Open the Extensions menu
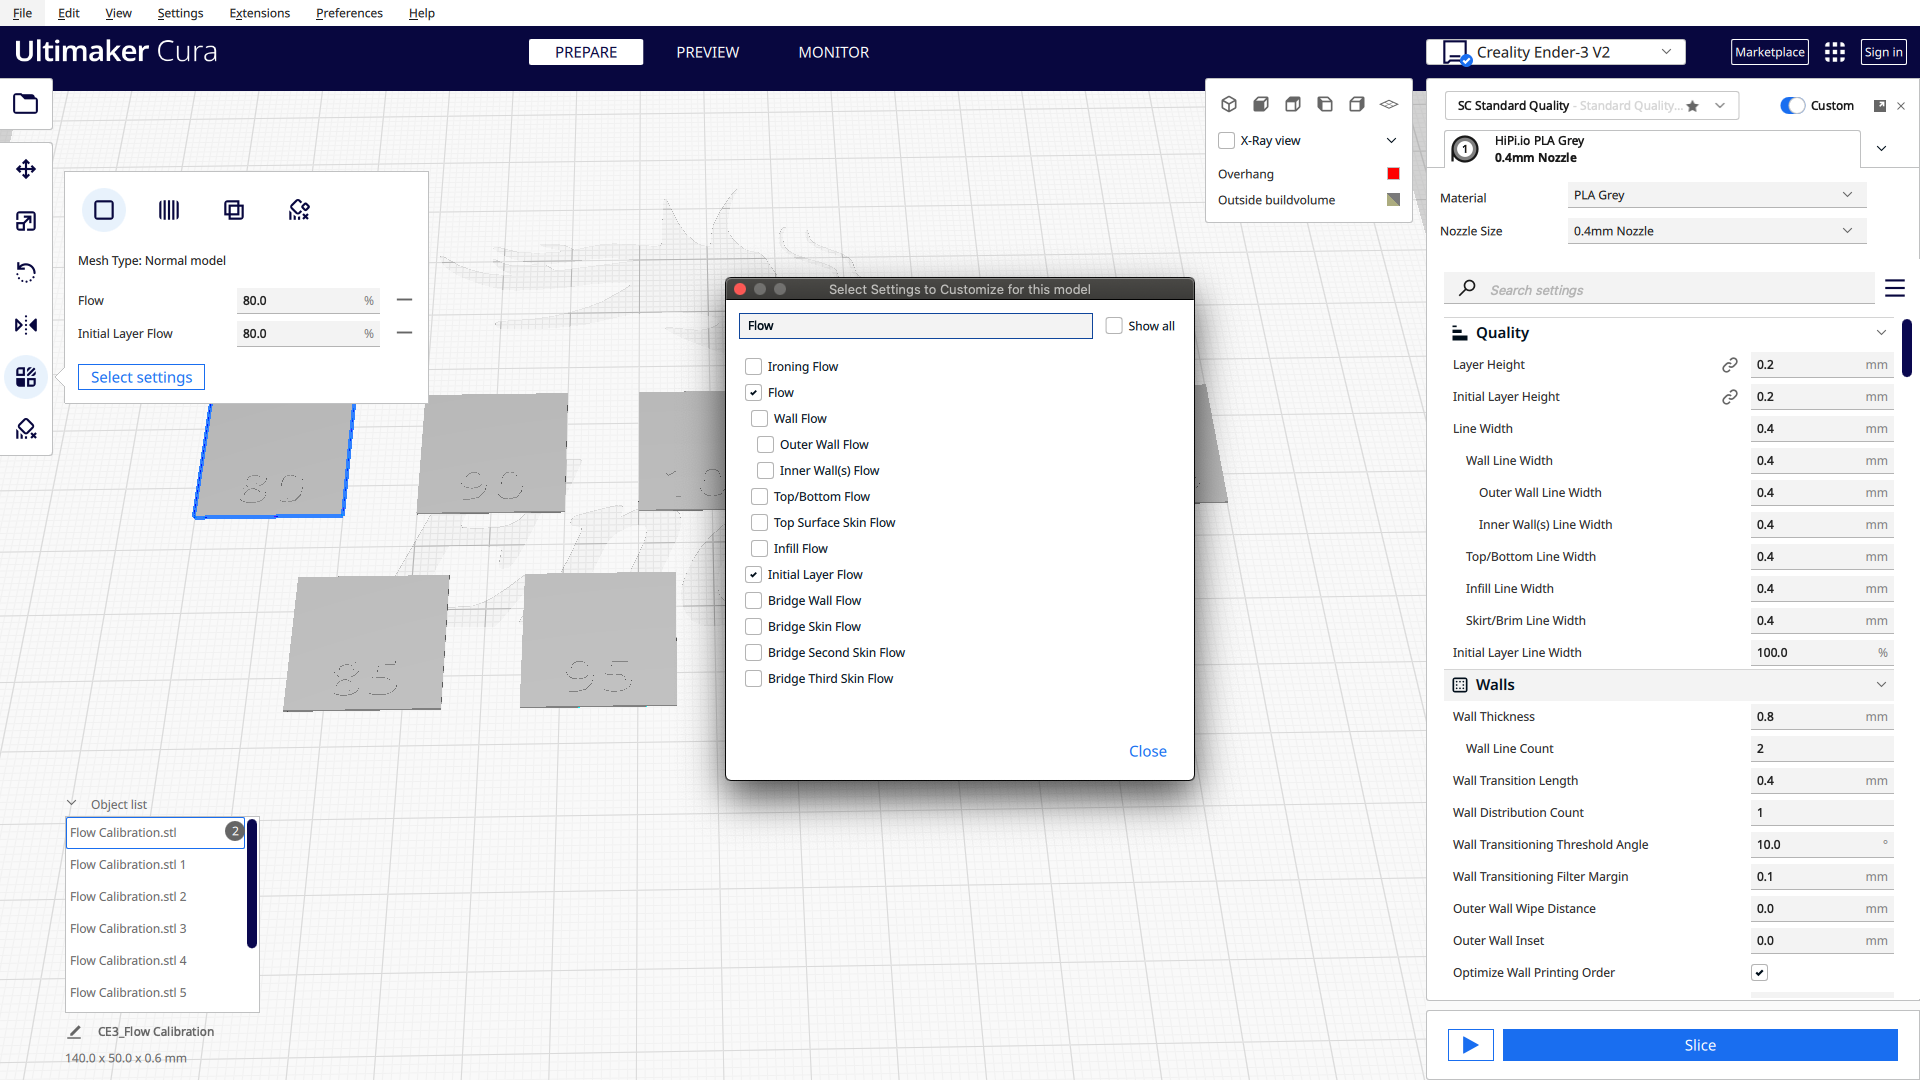 click(259, 13)
